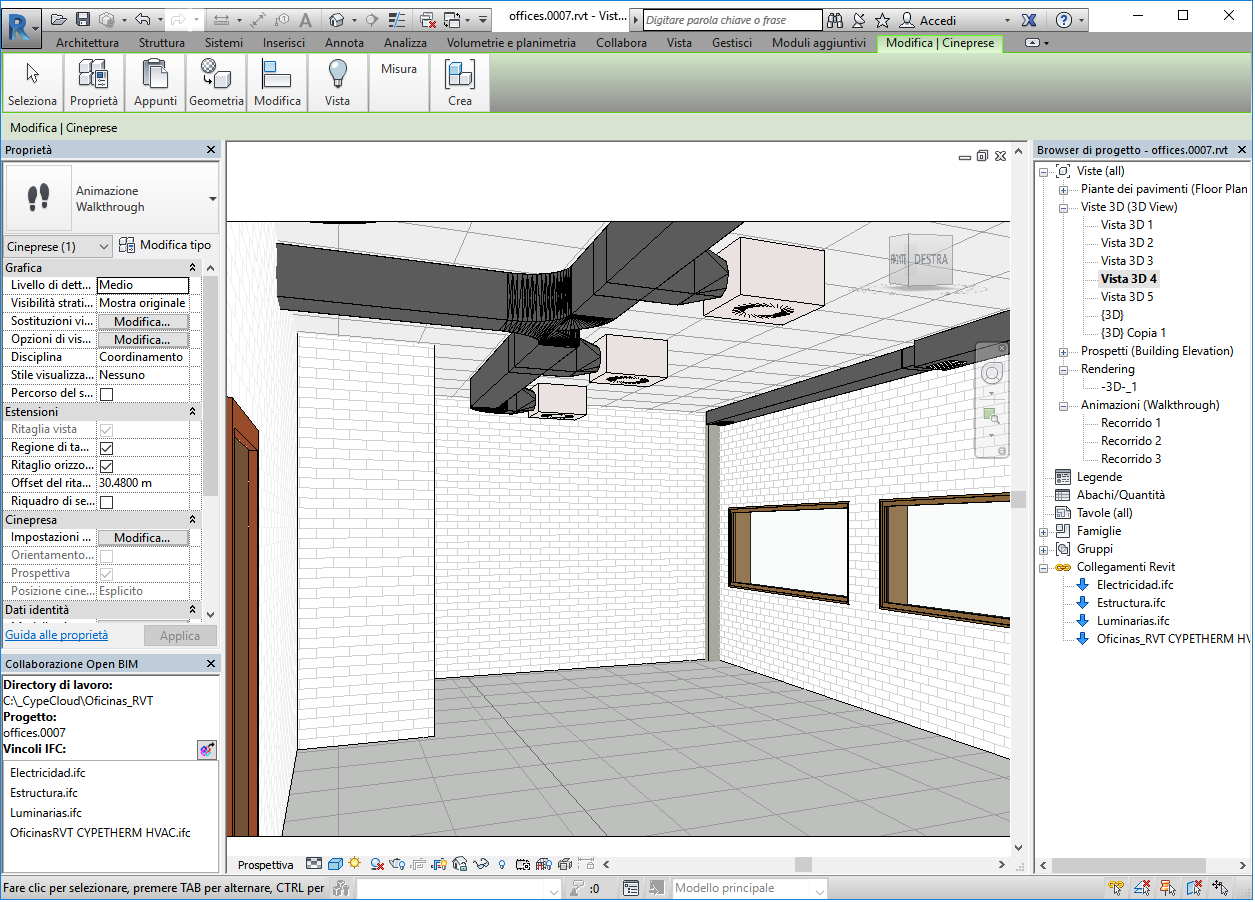Click the binoculars search icon

[836, 20]
